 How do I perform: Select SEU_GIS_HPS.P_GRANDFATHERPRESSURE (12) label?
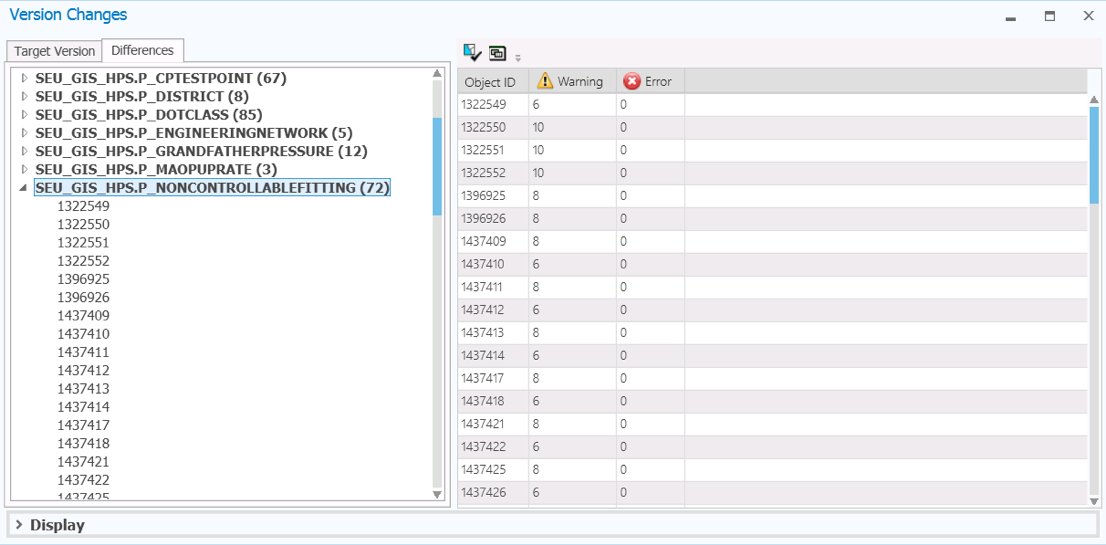(201, 151)
